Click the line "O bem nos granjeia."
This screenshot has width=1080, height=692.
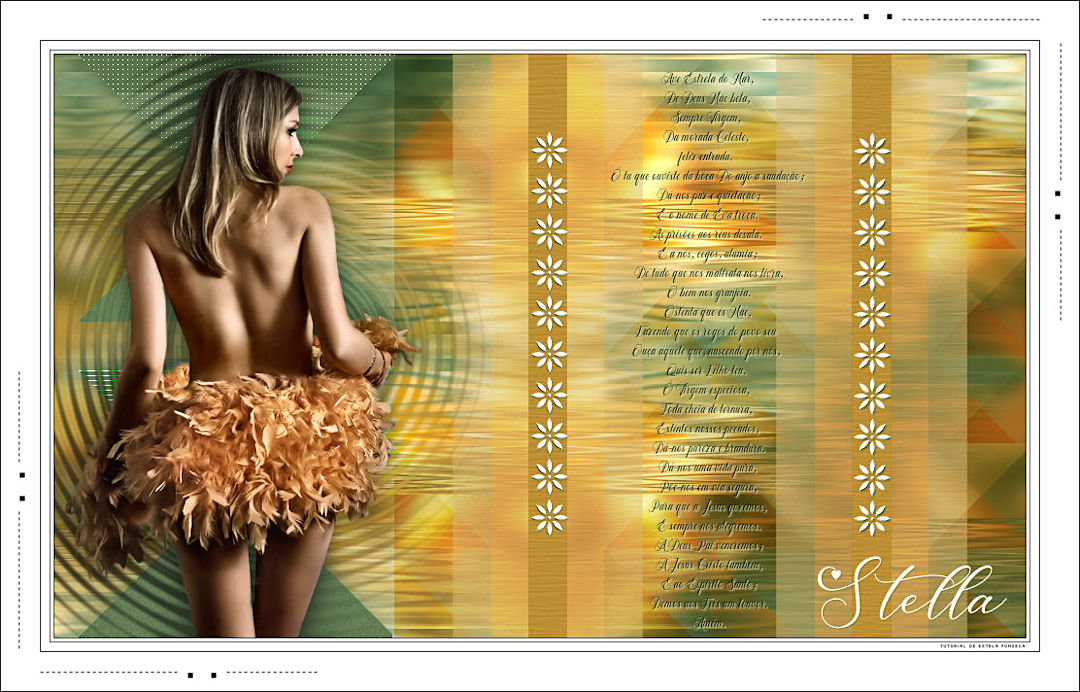click(x=707, y=293)
